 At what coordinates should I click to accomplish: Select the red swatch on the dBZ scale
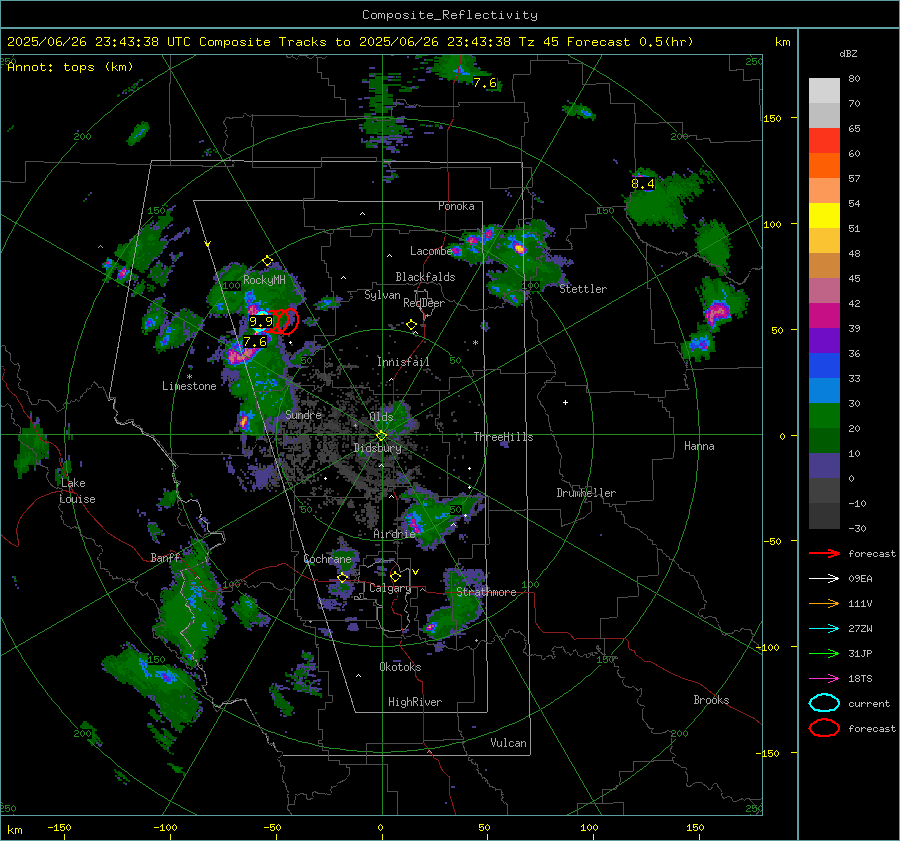824,141
